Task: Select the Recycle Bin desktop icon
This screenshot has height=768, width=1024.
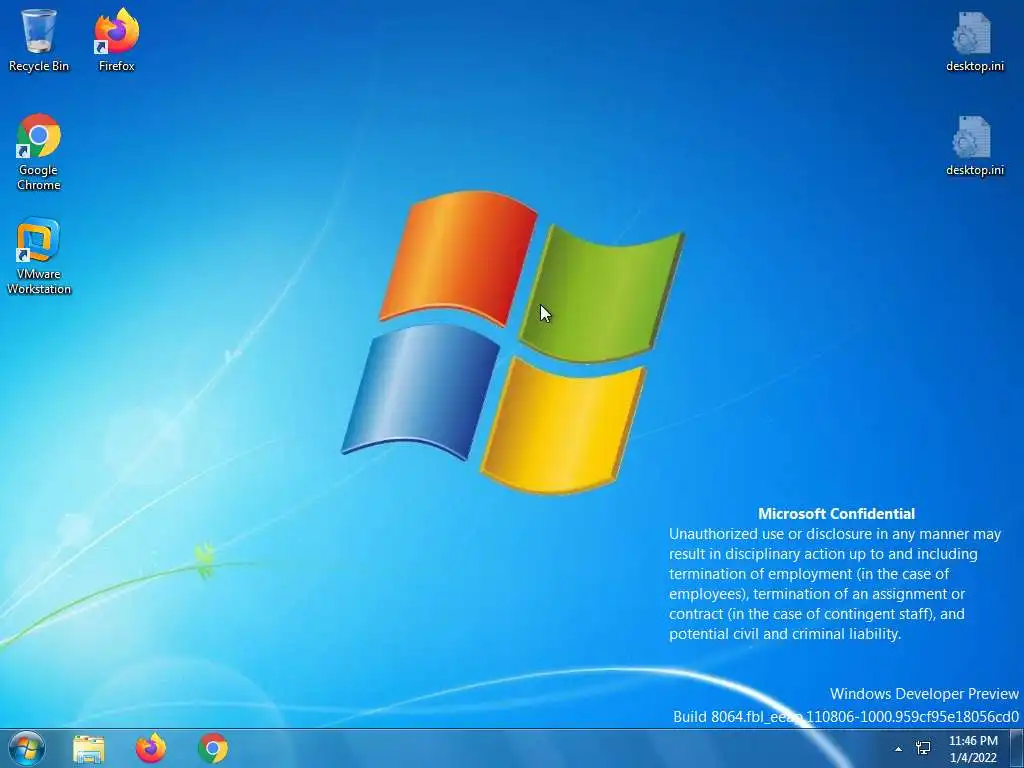Action: click(39, 39)
